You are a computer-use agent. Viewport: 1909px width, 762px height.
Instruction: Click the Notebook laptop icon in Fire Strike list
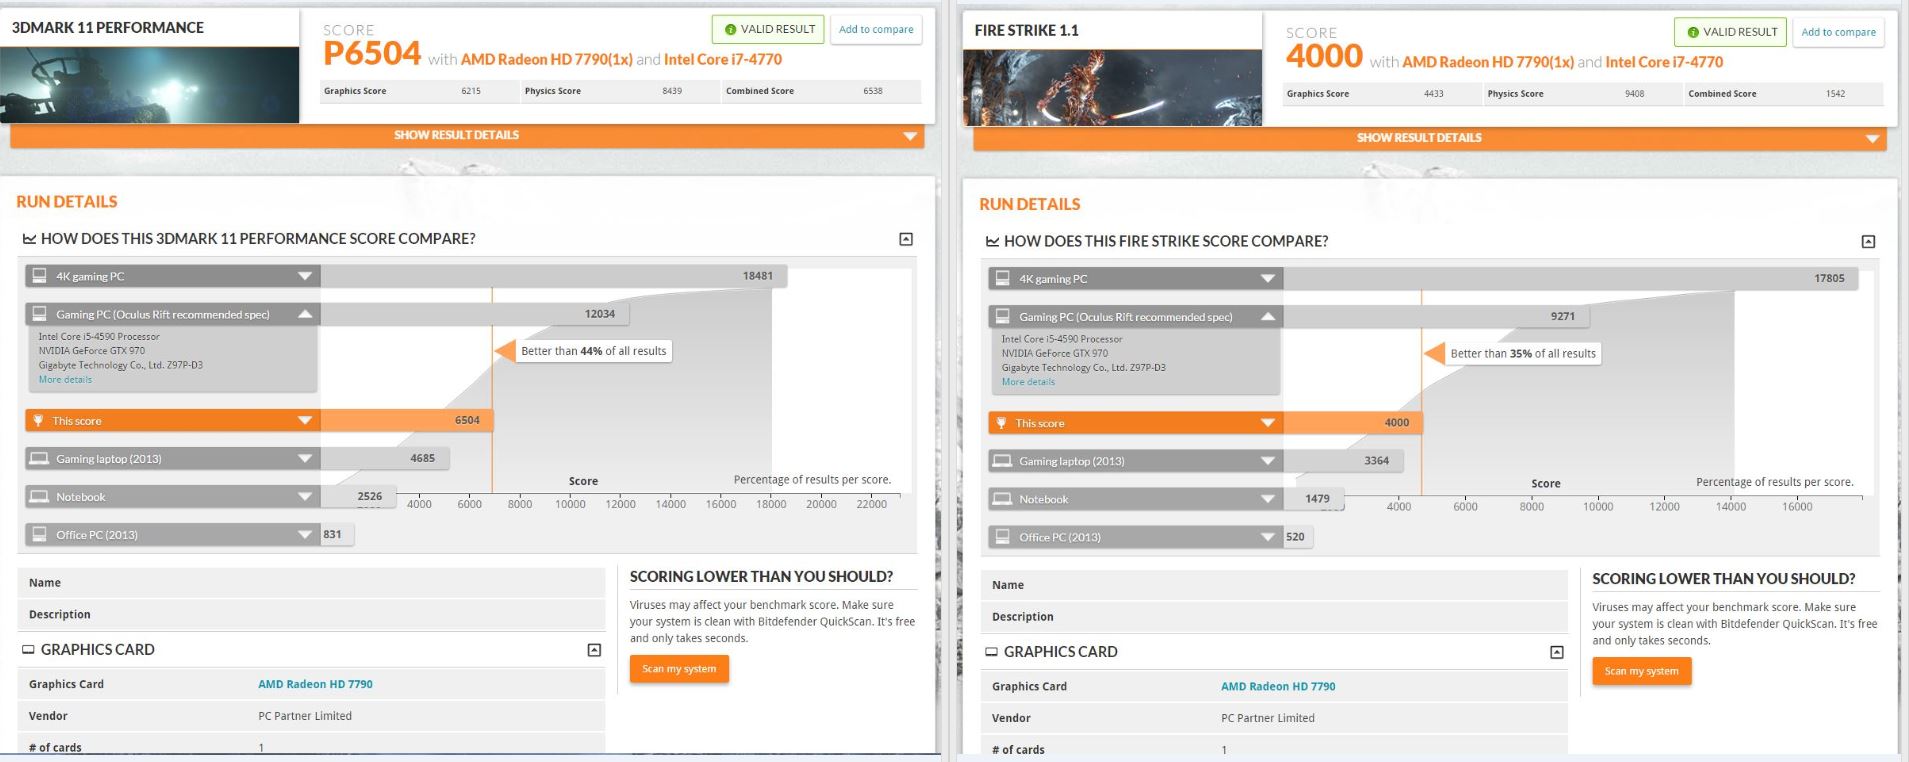(1001, 499)
